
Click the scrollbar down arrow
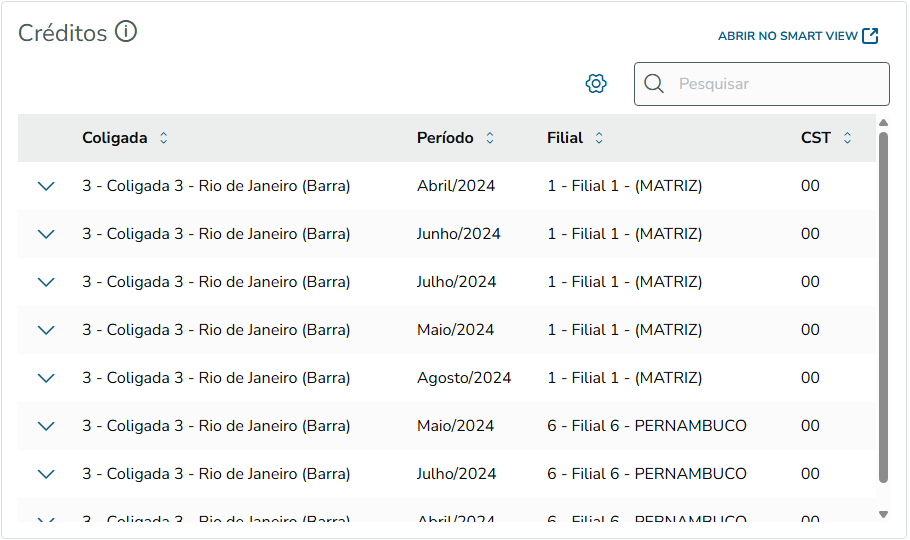[x=883, y=514]
